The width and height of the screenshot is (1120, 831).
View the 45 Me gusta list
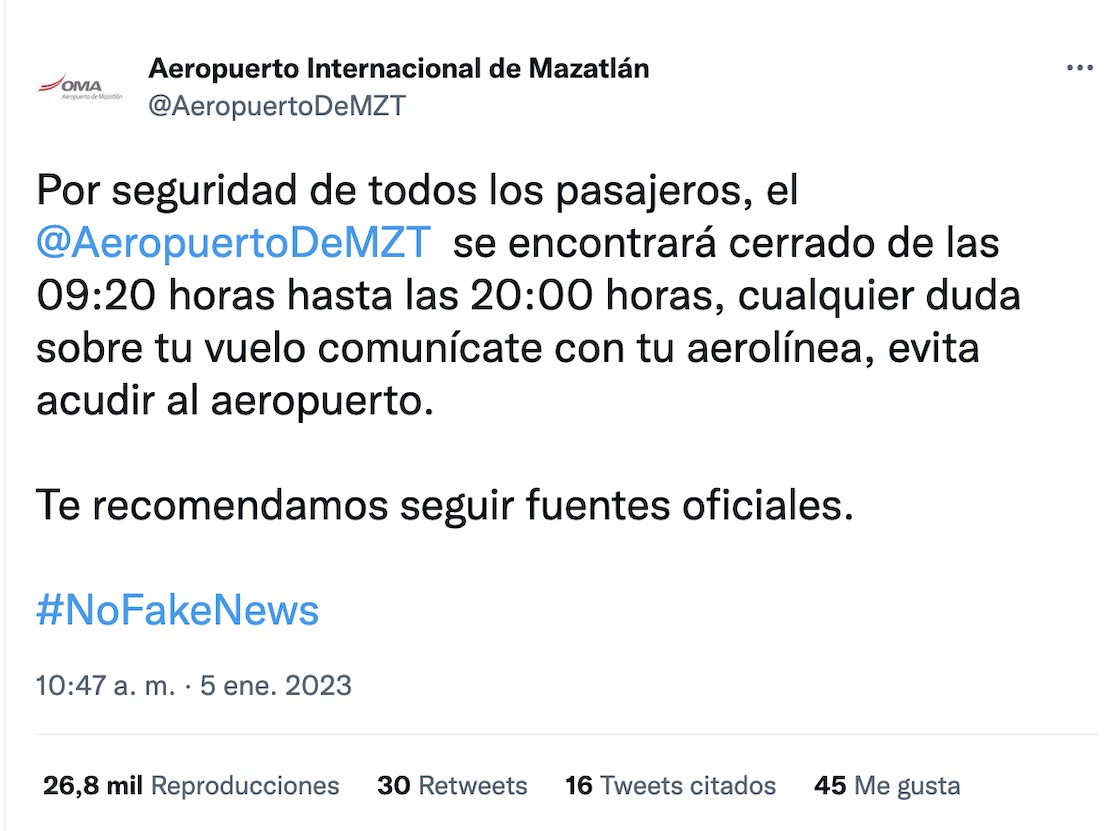tap(887, 786)
